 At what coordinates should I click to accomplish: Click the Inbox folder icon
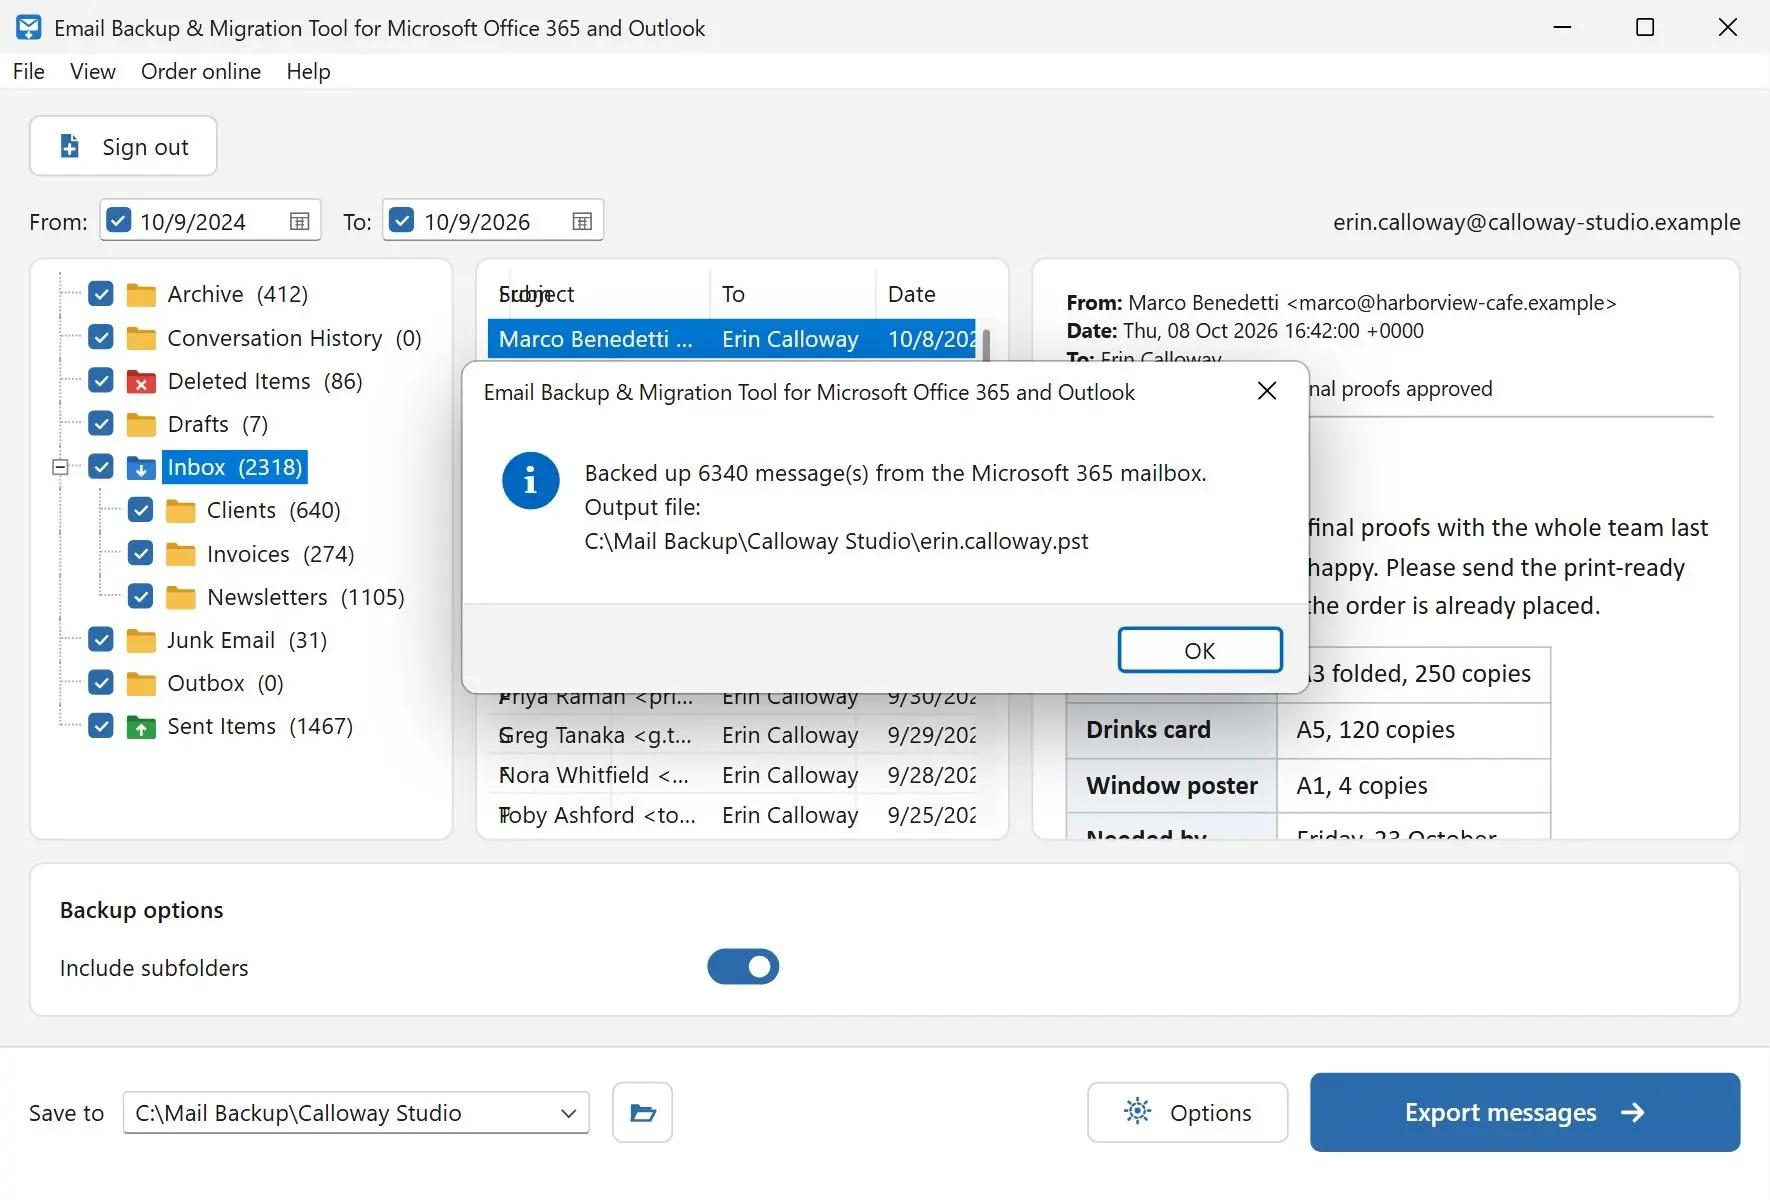(x=141, y=468)
